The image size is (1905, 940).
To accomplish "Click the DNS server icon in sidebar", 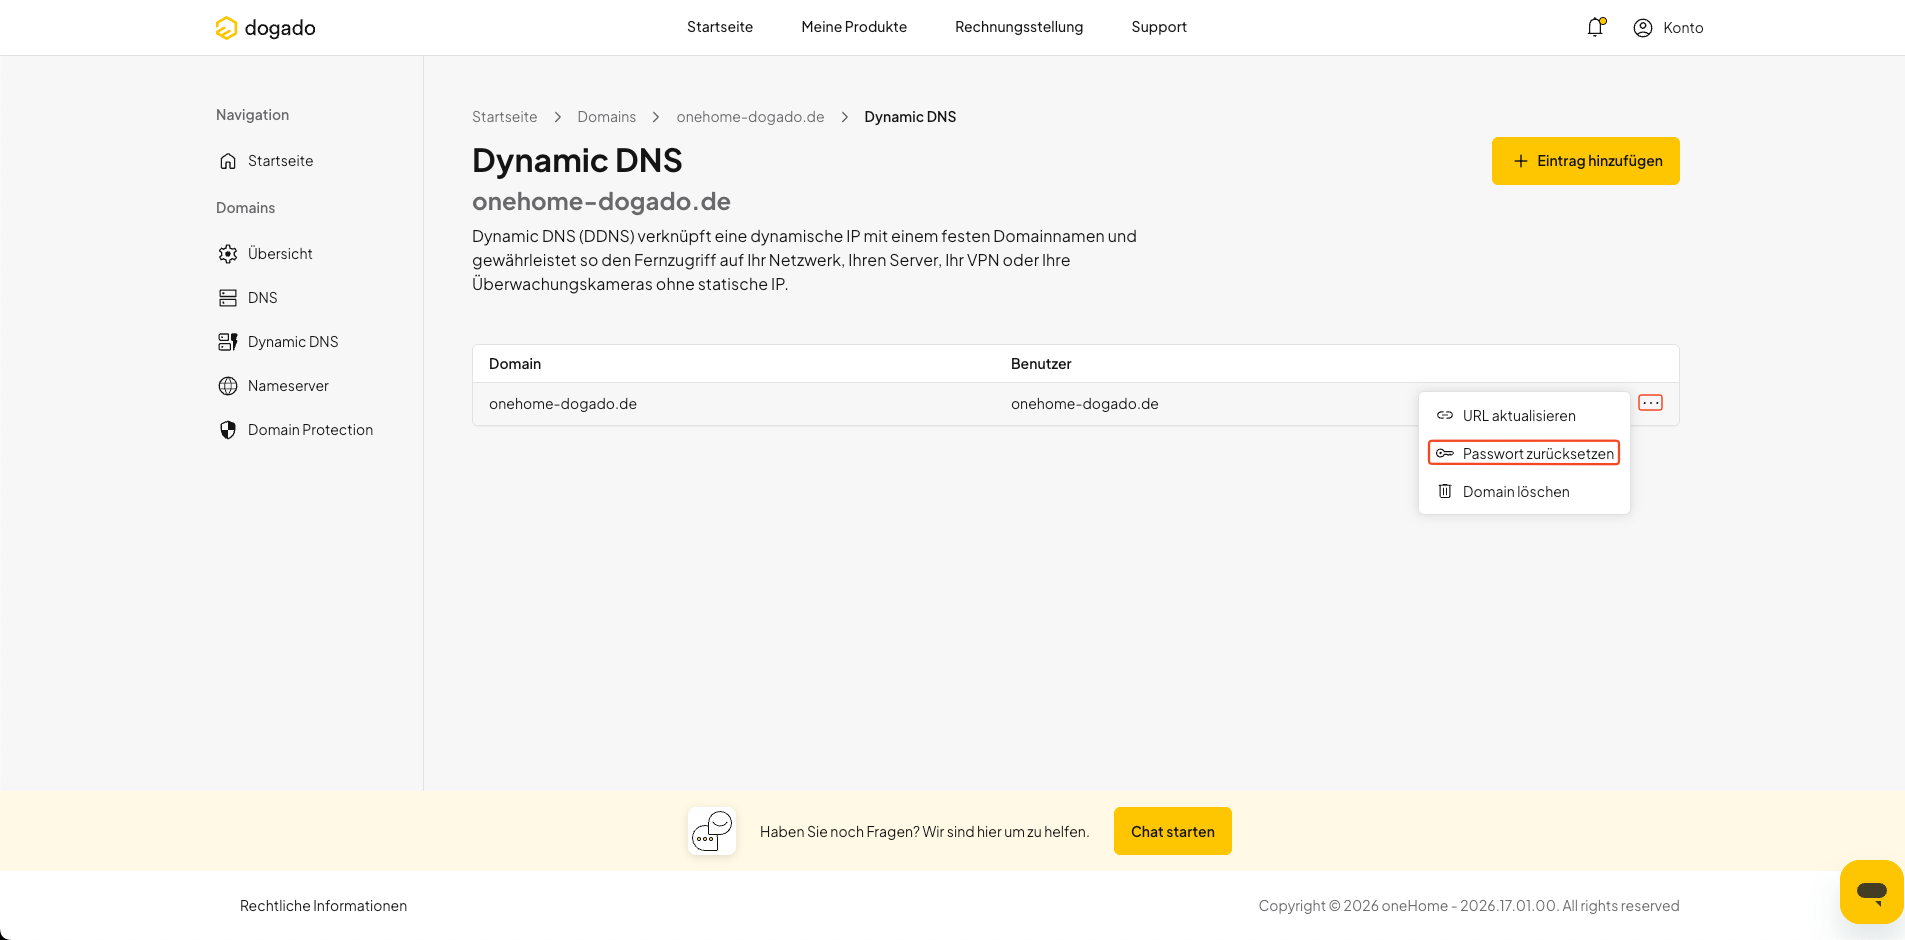I will click(228, 298).
